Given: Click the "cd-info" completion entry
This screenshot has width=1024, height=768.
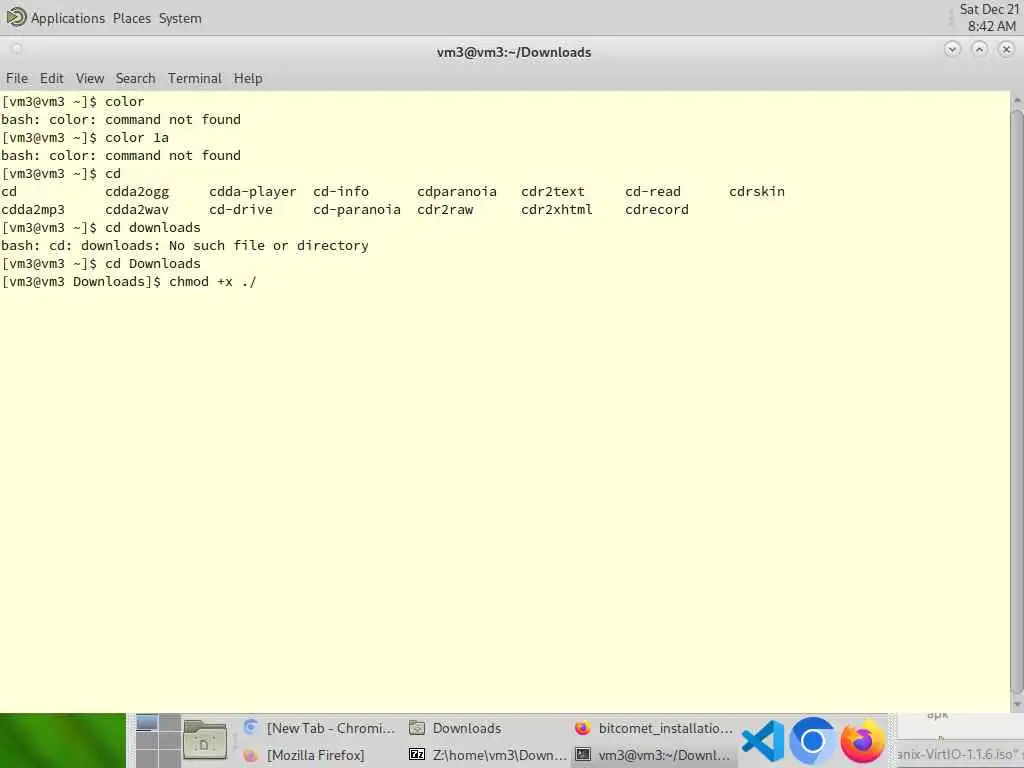Looking at the screenshot, I should 341,192.
